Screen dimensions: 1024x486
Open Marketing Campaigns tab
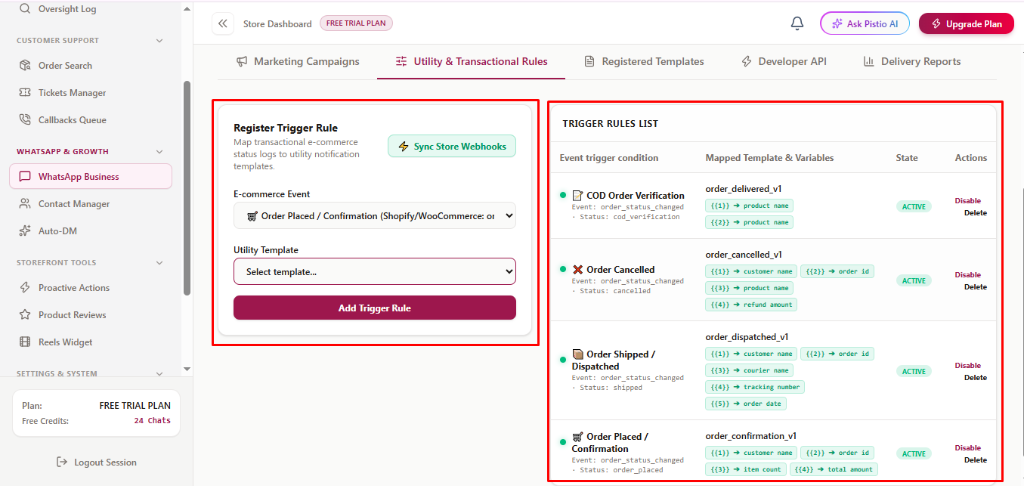point(298,61)
